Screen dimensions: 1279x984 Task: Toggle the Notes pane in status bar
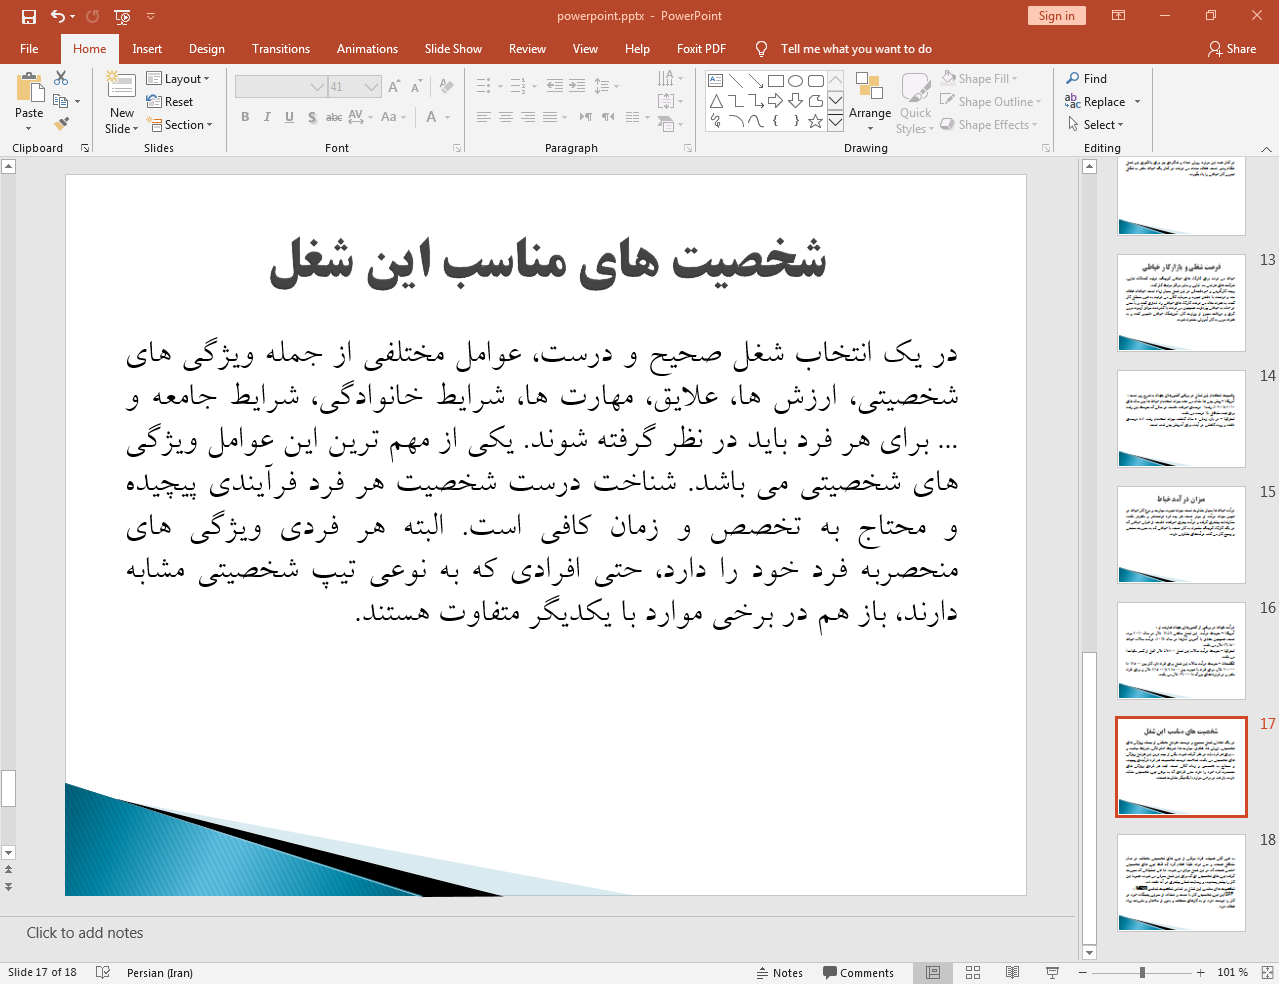(780, 972)
